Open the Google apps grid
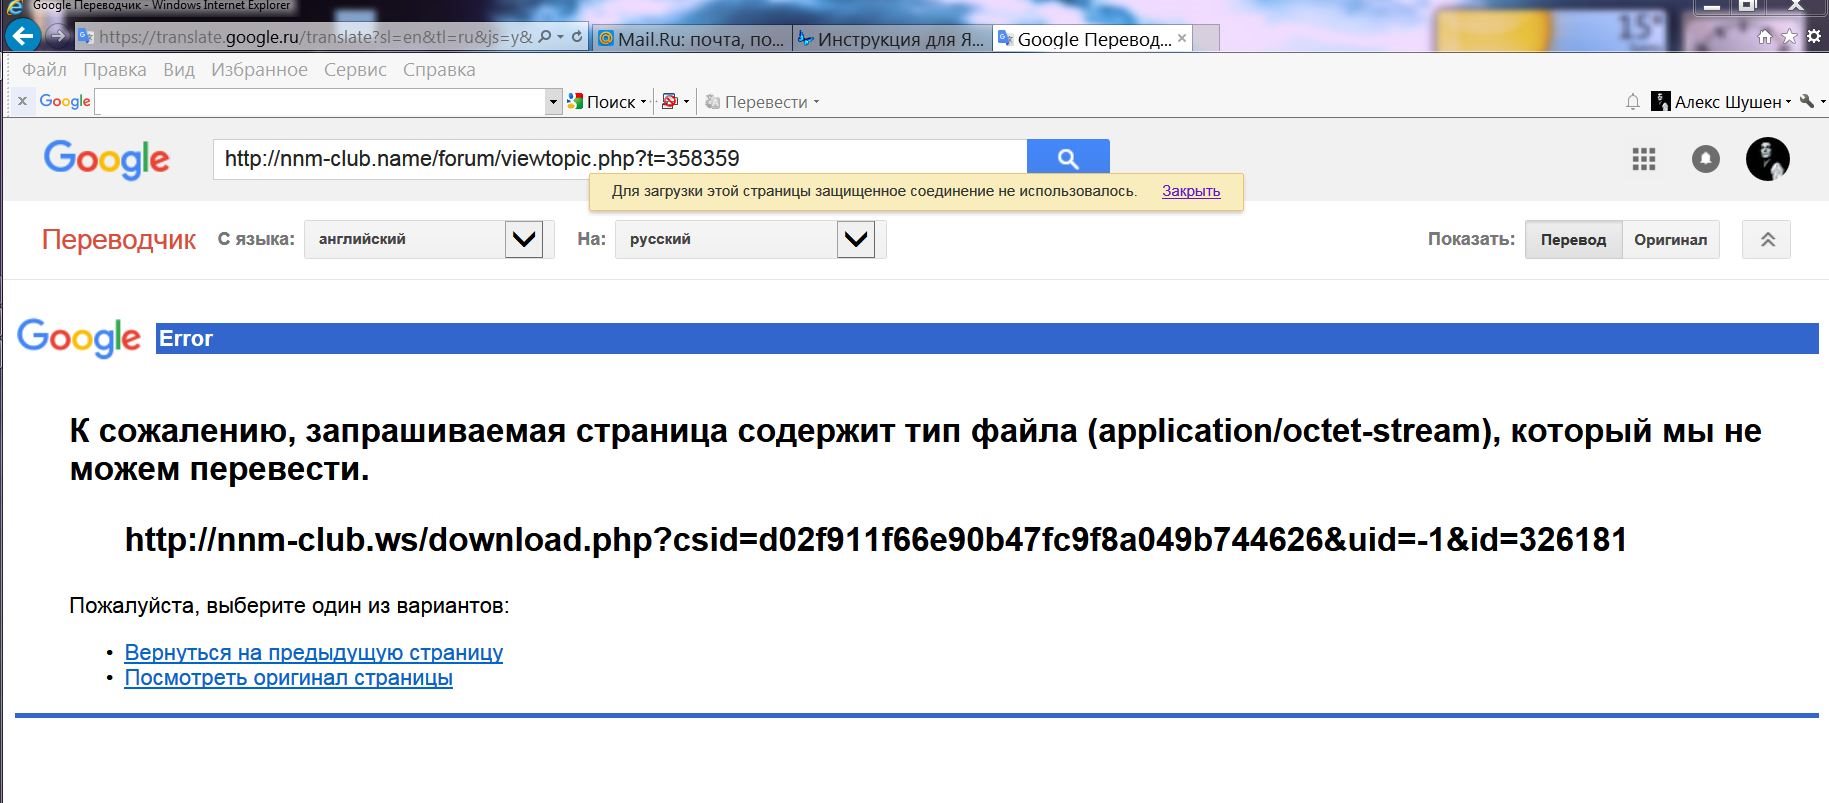1829x803 pixels. click(x=1644, y=159)
